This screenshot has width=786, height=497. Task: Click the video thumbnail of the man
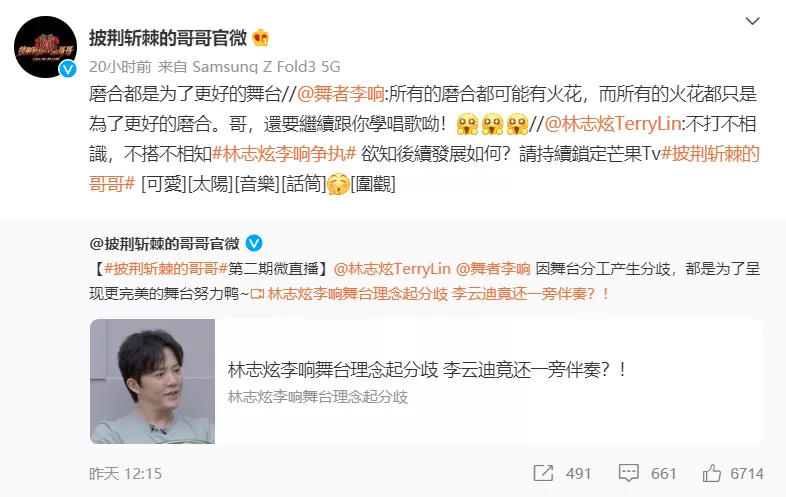coord(152,381)
